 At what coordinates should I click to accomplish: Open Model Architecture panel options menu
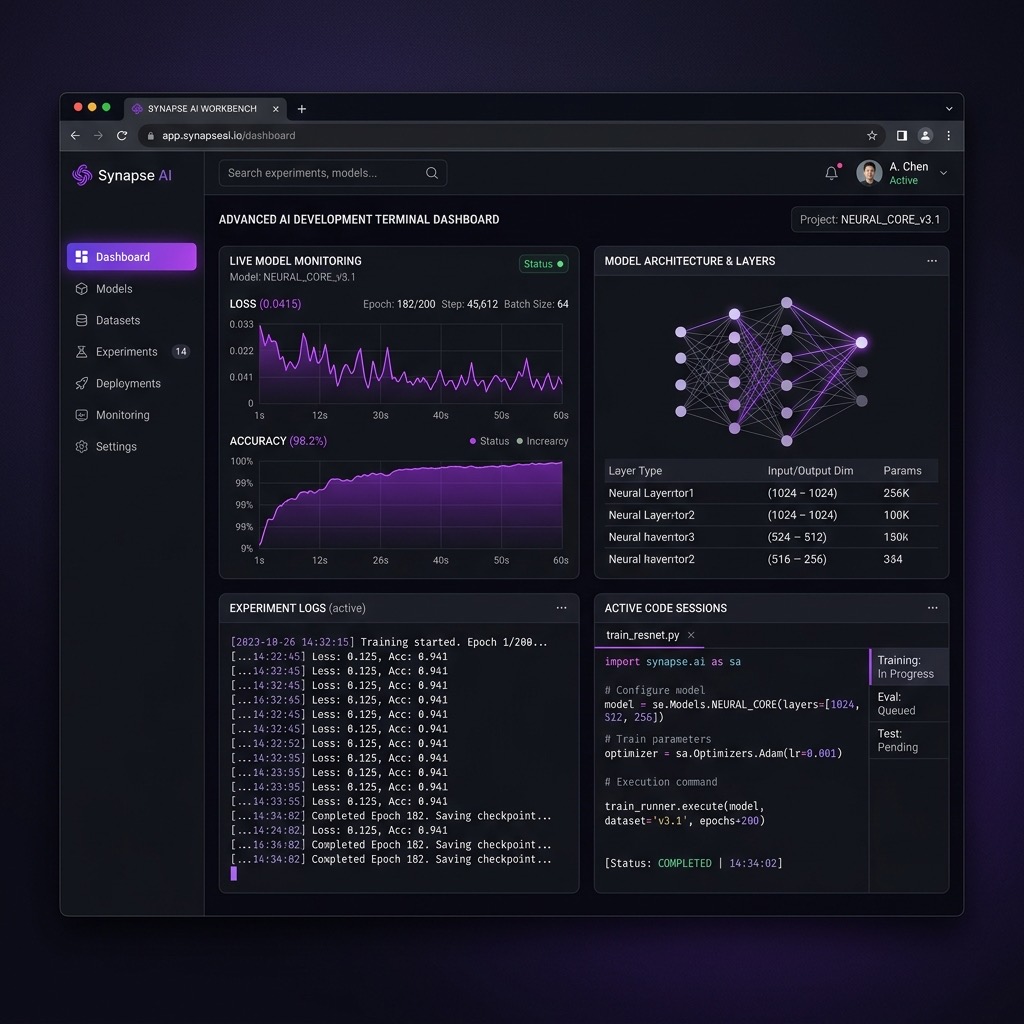pyautogui.click(x=932, y=261)
